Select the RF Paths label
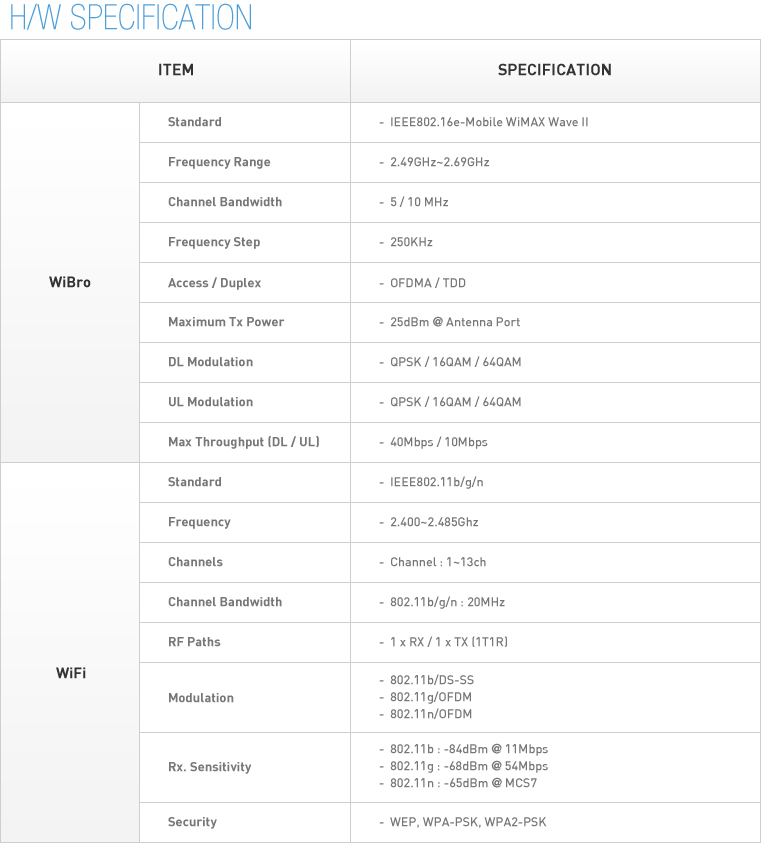 [194, 642]
